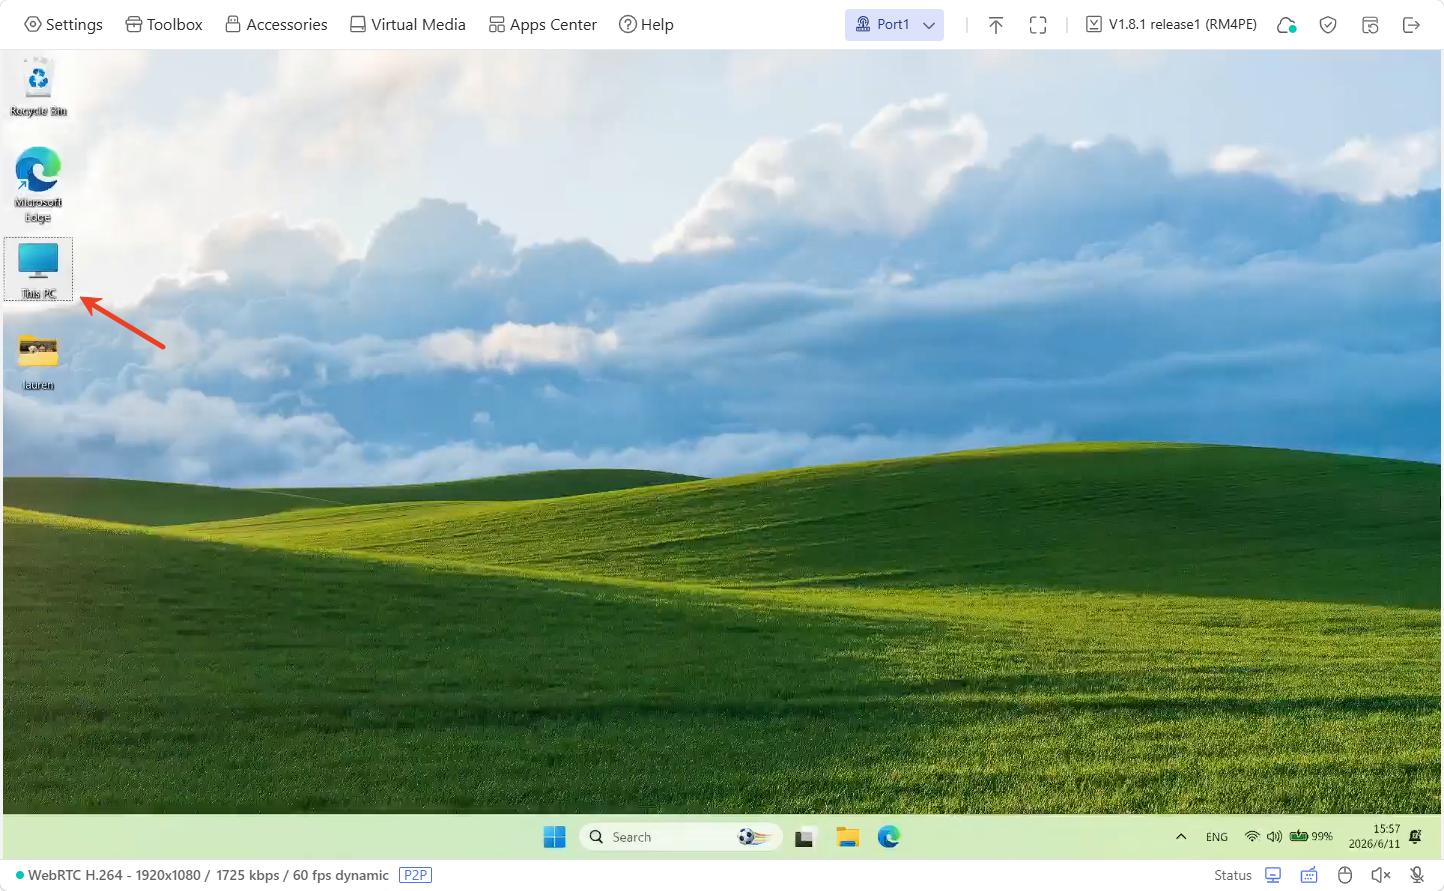Viewport: 1444px width, 891px height.
Task: Open the Help menu
Action: click(x=646, y=24)
